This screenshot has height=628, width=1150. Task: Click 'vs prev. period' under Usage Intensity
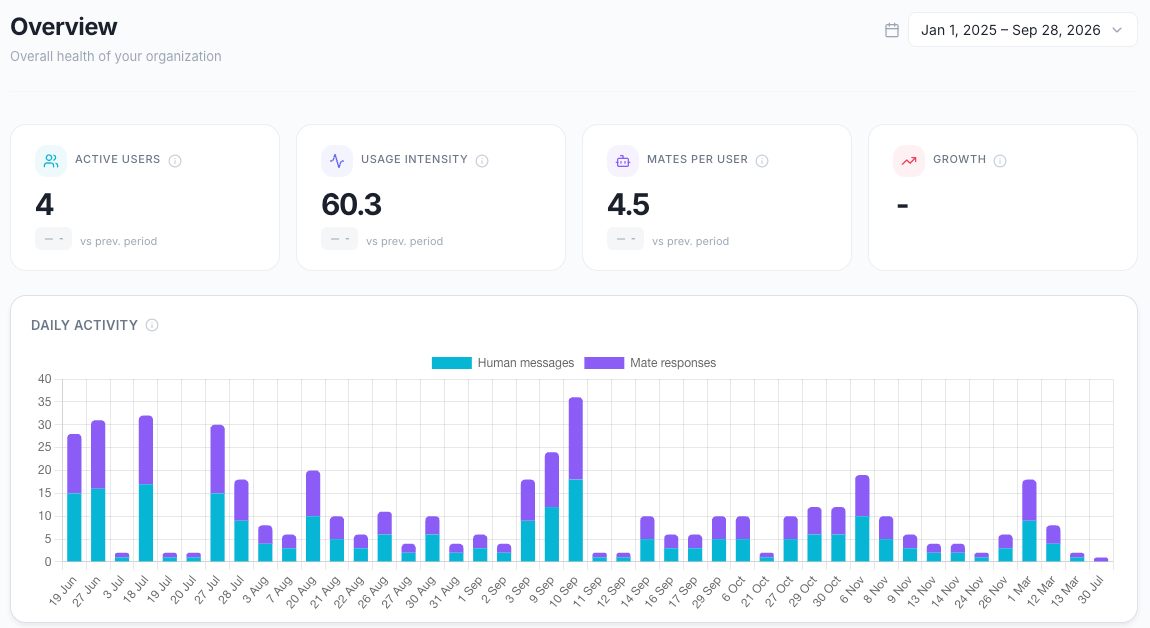pos(405,241)
